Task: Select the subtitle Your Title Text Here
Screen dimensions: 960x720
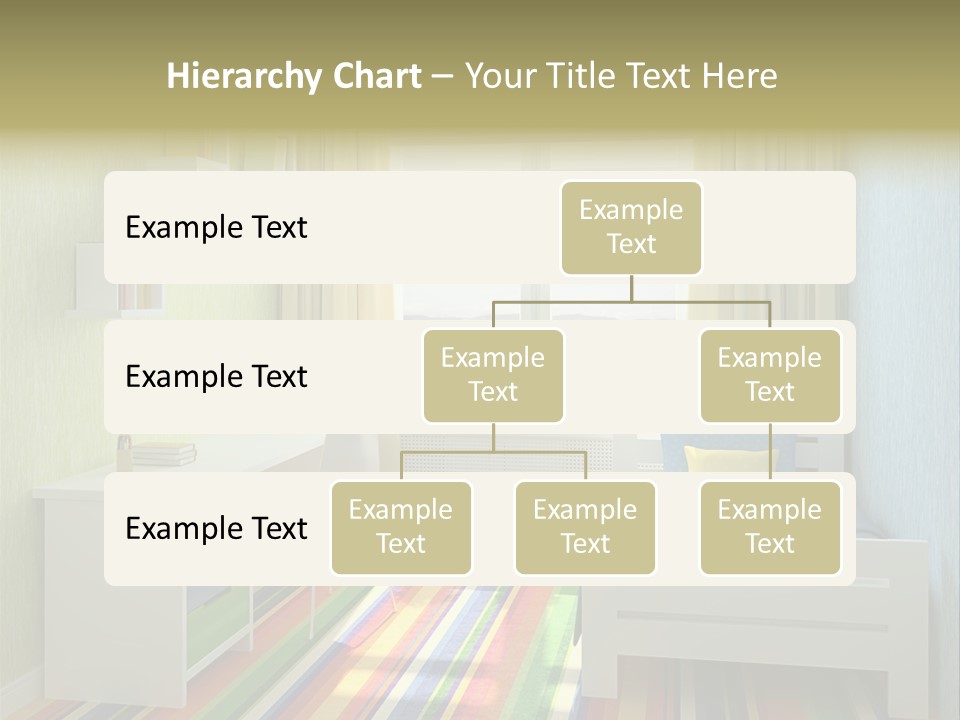Action: pos(620,74)
